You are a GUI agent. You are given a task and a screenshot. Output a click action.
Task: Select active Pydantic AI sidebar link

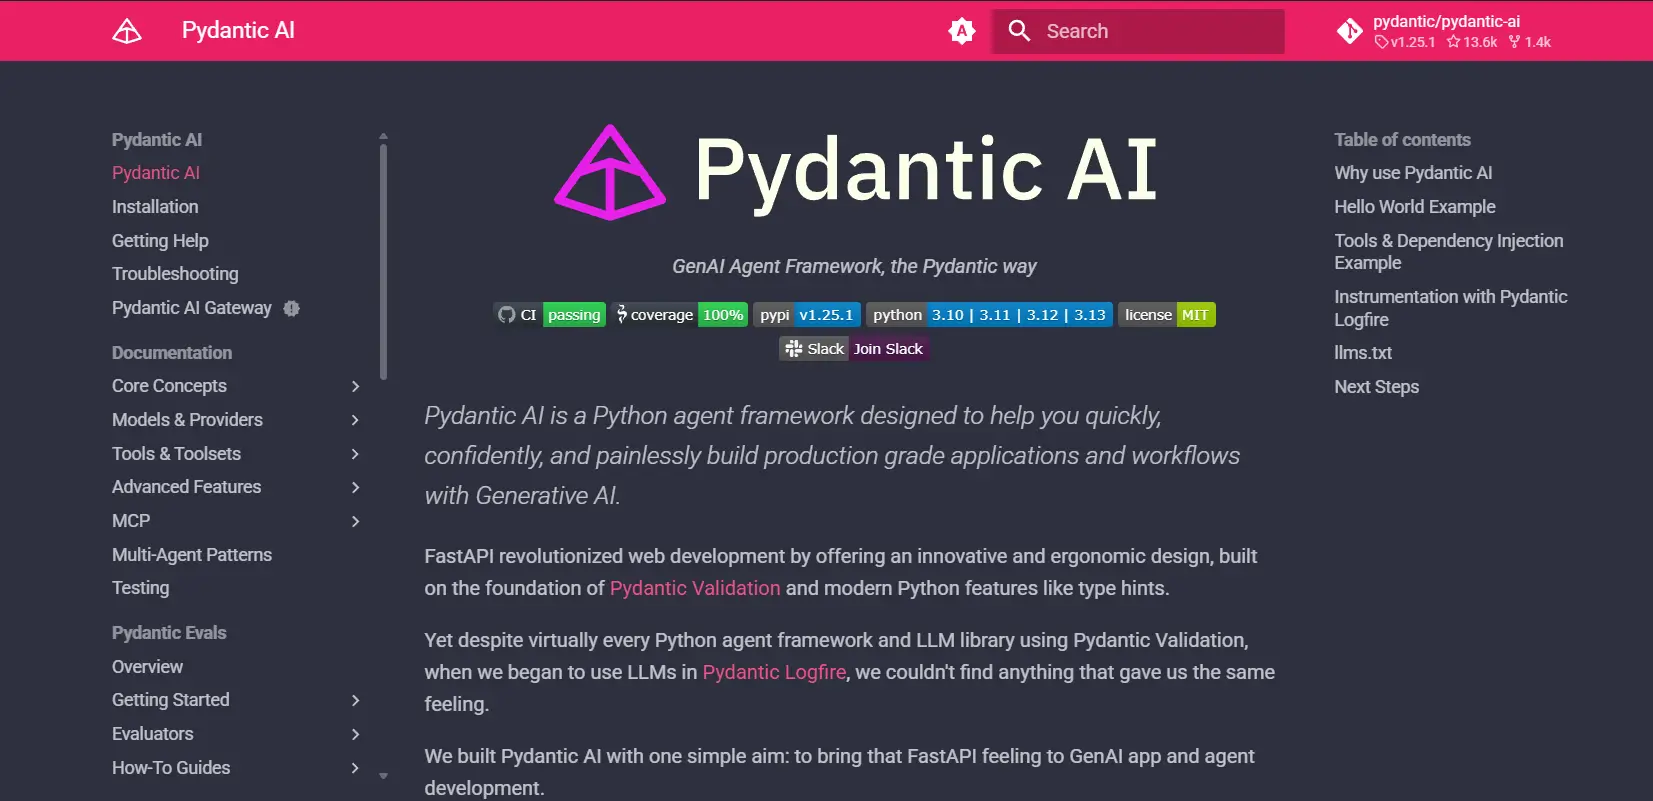[156, 173]
